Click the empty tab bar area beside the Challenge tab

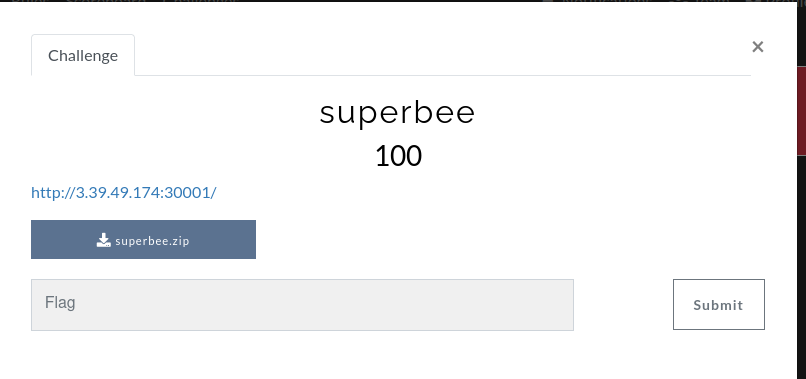[442, 56]
